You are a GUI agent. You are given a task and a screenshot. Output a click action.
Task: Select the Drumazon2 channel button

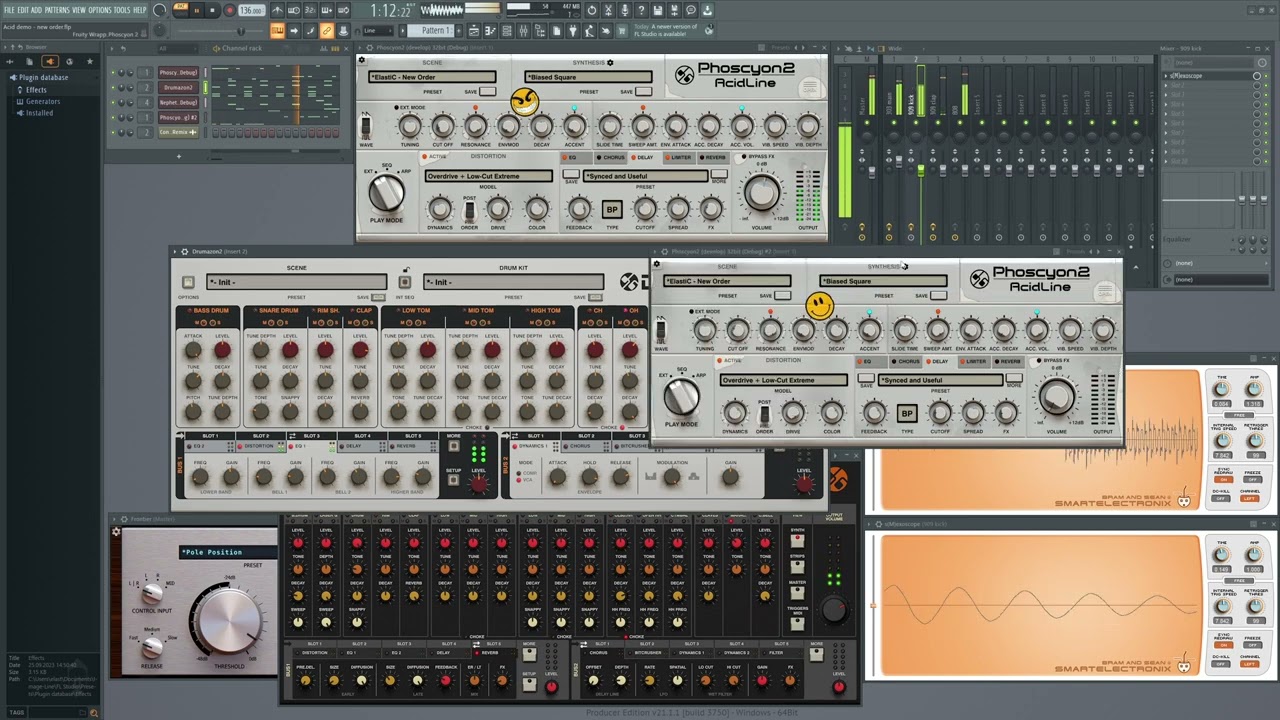coord(179,87)
